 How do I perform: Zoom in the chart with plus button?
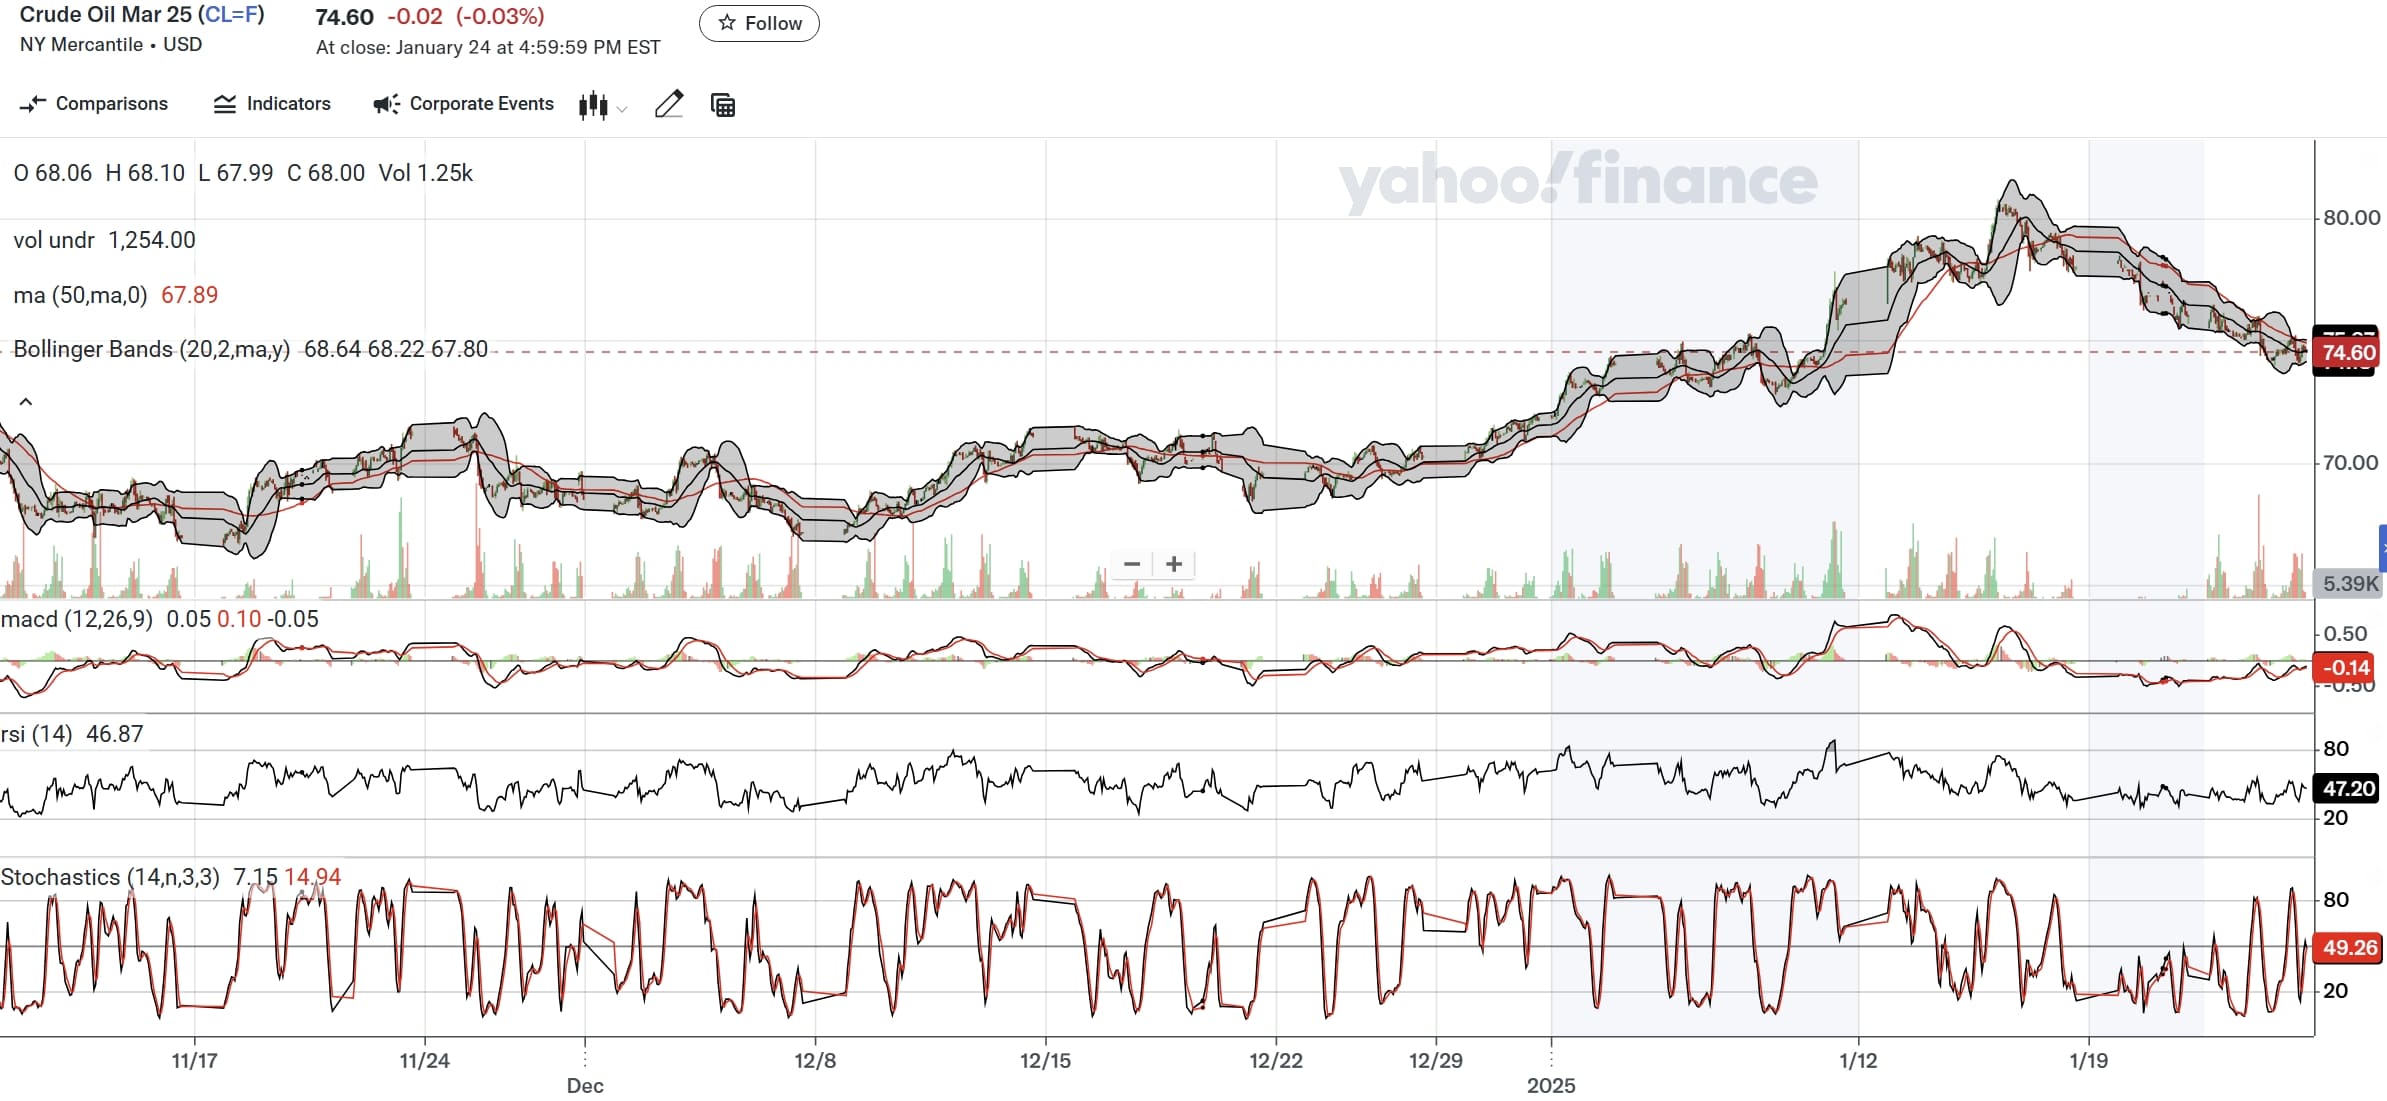pyautogui.click(x=1174, y=564)
